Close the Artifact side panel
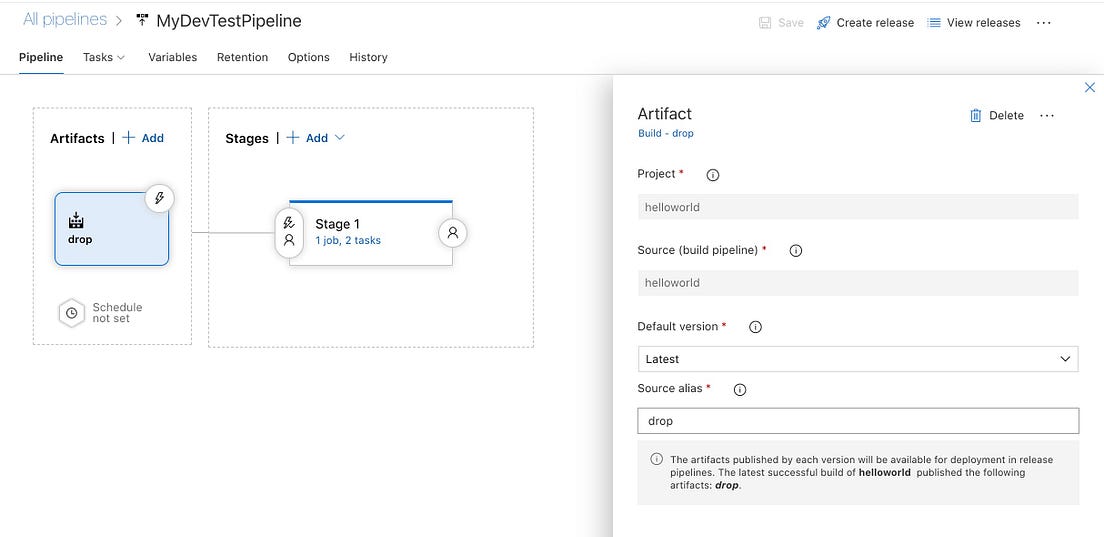The height and width of the screenshot is (537, 1104). point(1090,88)
